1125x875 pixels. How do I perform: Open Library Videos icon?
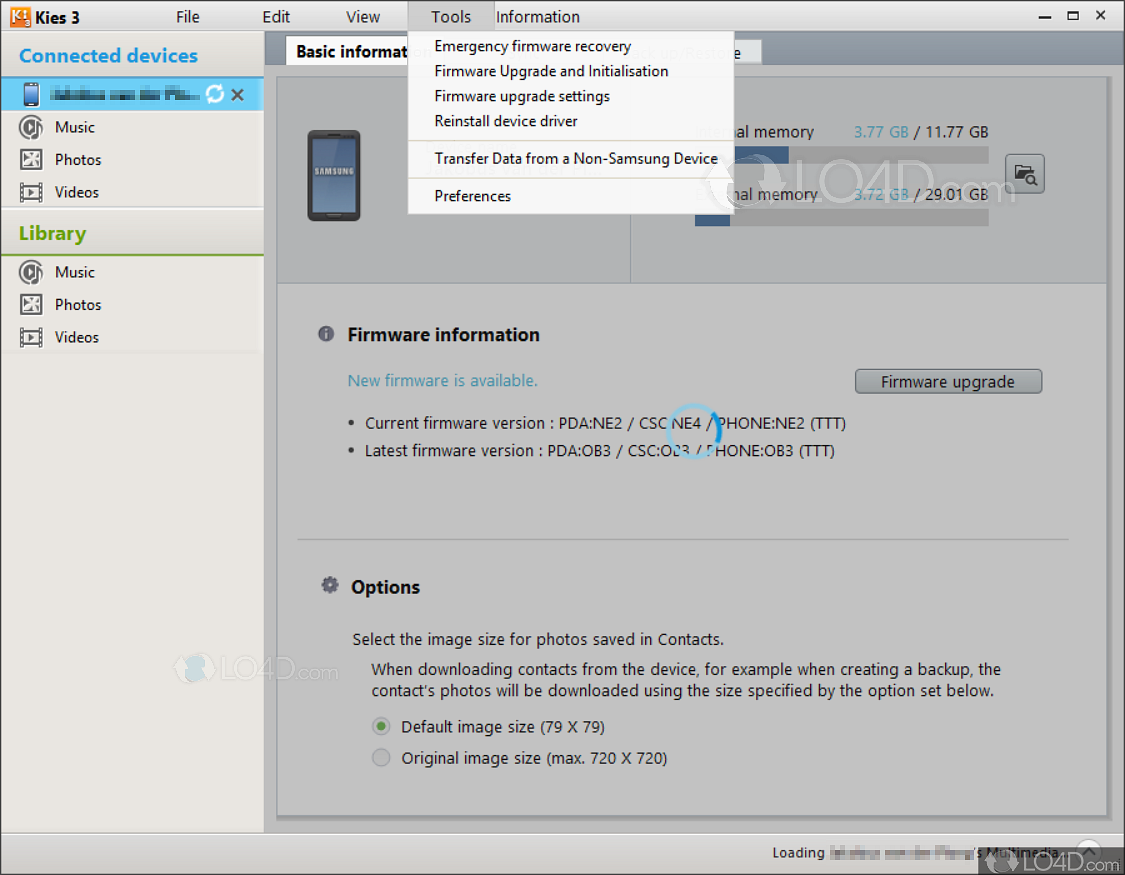[x=31, y=337]
